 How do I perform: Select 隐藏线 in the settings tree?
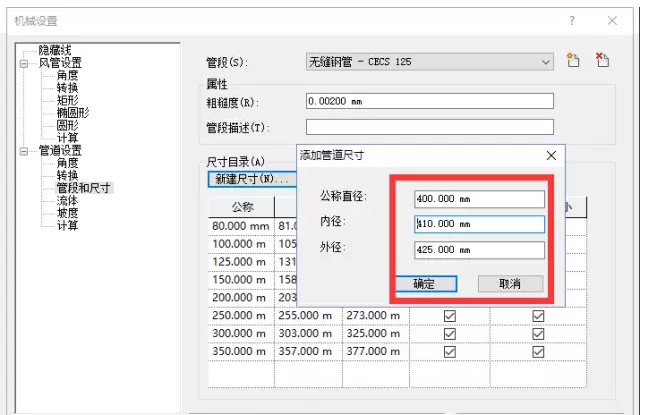pos(54,49)
